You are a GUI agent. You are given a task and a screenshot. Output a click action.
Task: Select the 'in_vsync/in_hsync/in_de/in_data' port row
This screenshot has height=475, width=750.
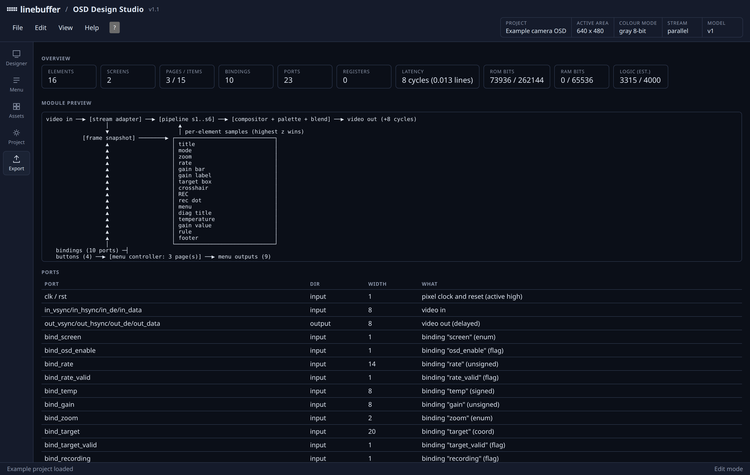pyautogui.click(x=391, y=310)
